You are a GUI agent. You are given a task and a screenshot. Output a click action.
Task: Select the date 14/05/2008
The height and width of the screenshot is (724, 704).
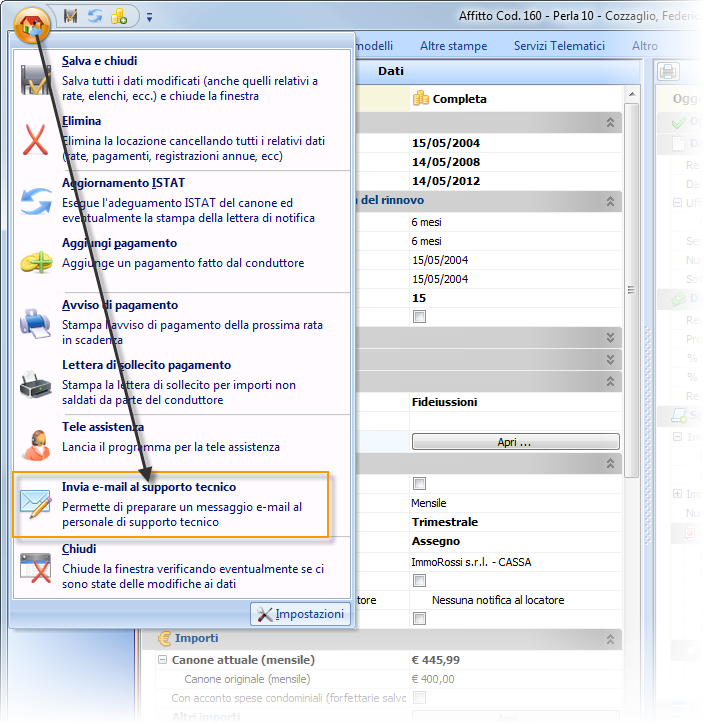tap(445, 162)
